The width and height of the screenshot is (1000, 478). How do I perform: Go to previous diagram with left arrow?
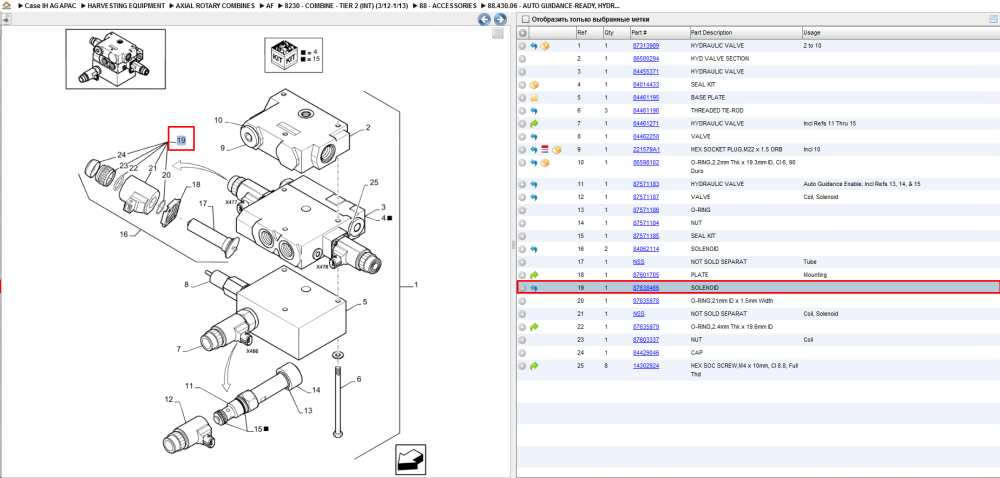[x=485, y=20]
